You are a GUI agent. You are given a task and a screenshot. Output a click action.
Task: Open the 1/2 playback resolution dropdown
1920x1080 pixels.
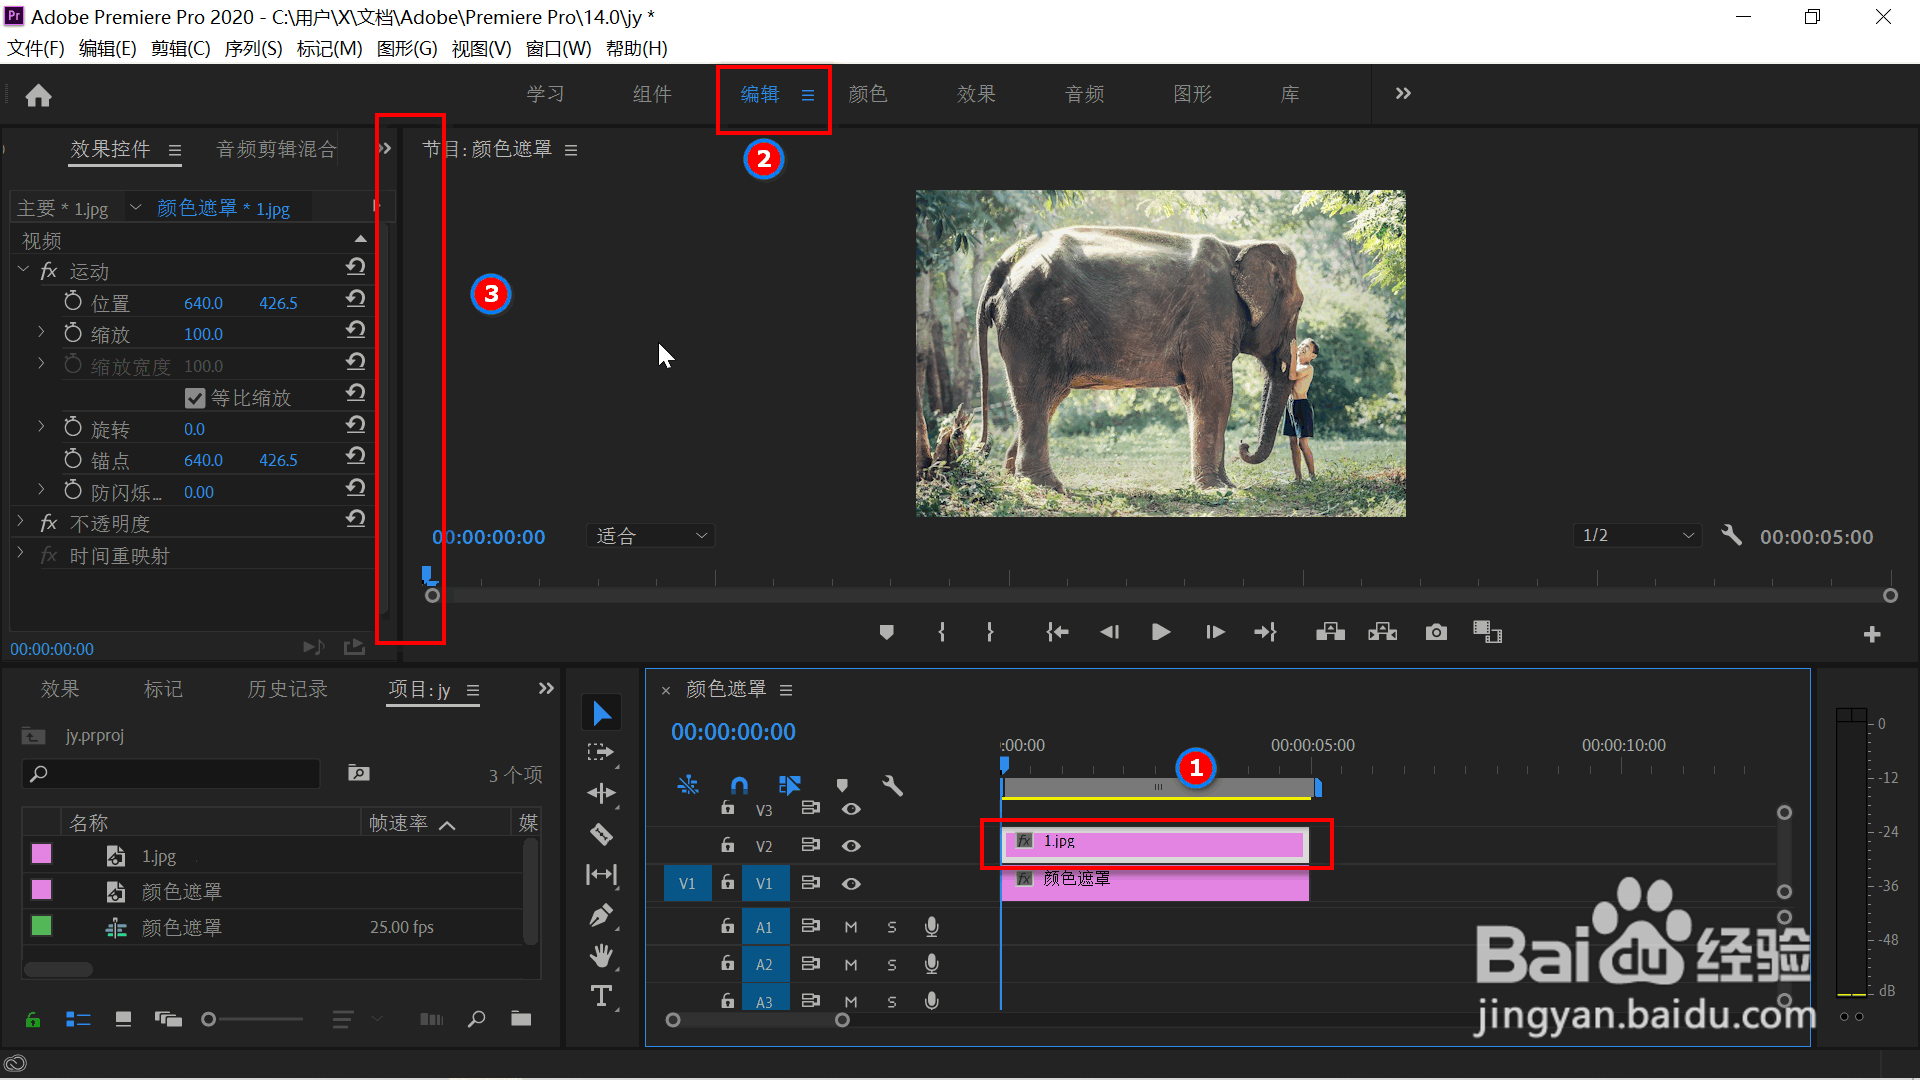[1638, 536]
